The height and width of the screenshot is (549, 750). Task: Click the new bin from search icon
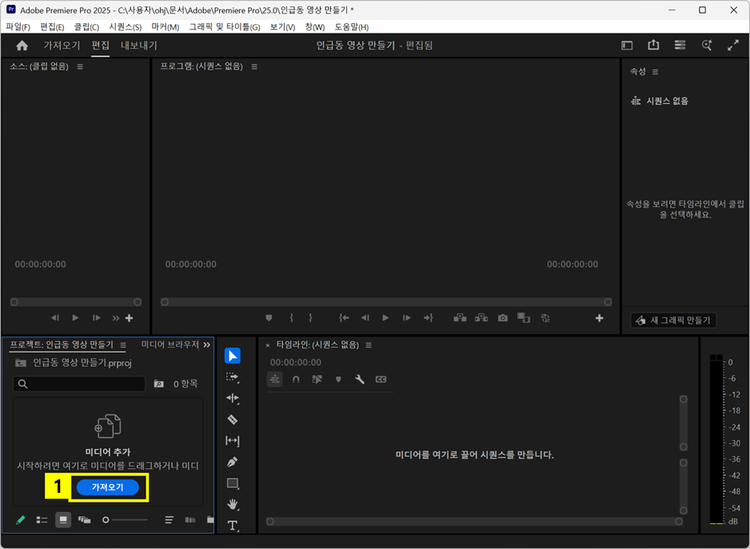[159, 384]
